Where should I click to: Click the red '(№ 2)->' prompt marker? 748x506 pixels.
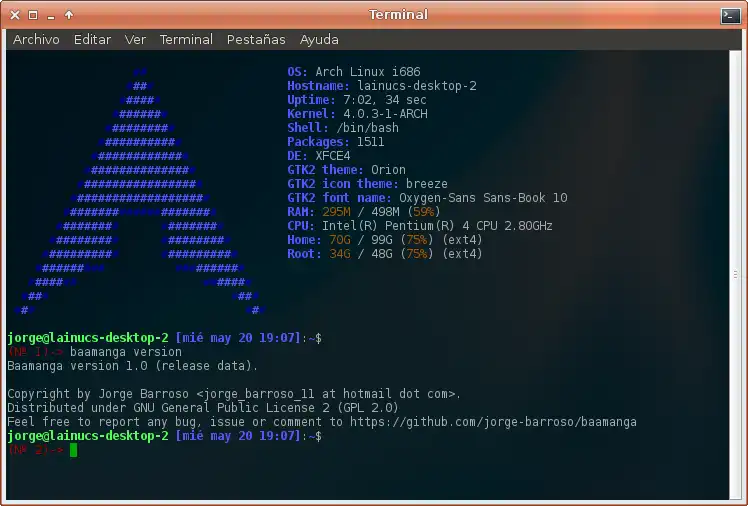click(36, 450)
